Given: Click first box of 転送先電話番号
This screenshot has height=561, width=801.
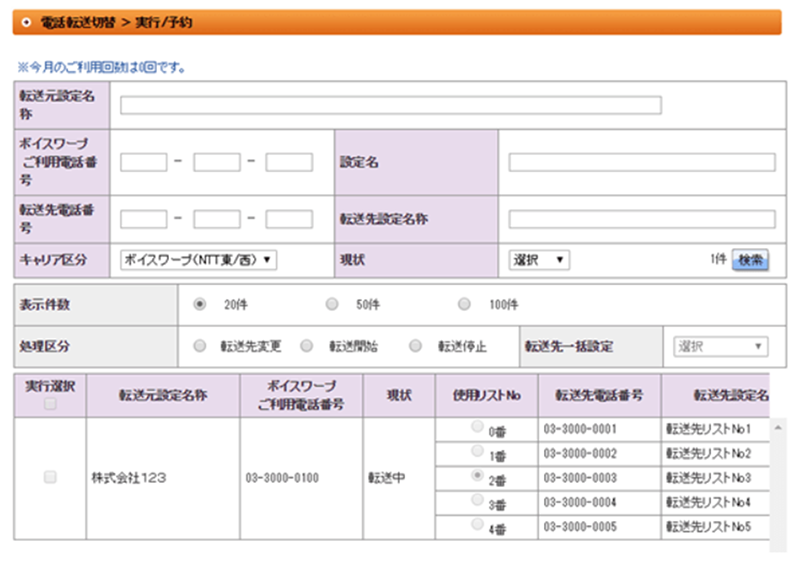Looking at the screenshot, I should (x=144, y=219).
